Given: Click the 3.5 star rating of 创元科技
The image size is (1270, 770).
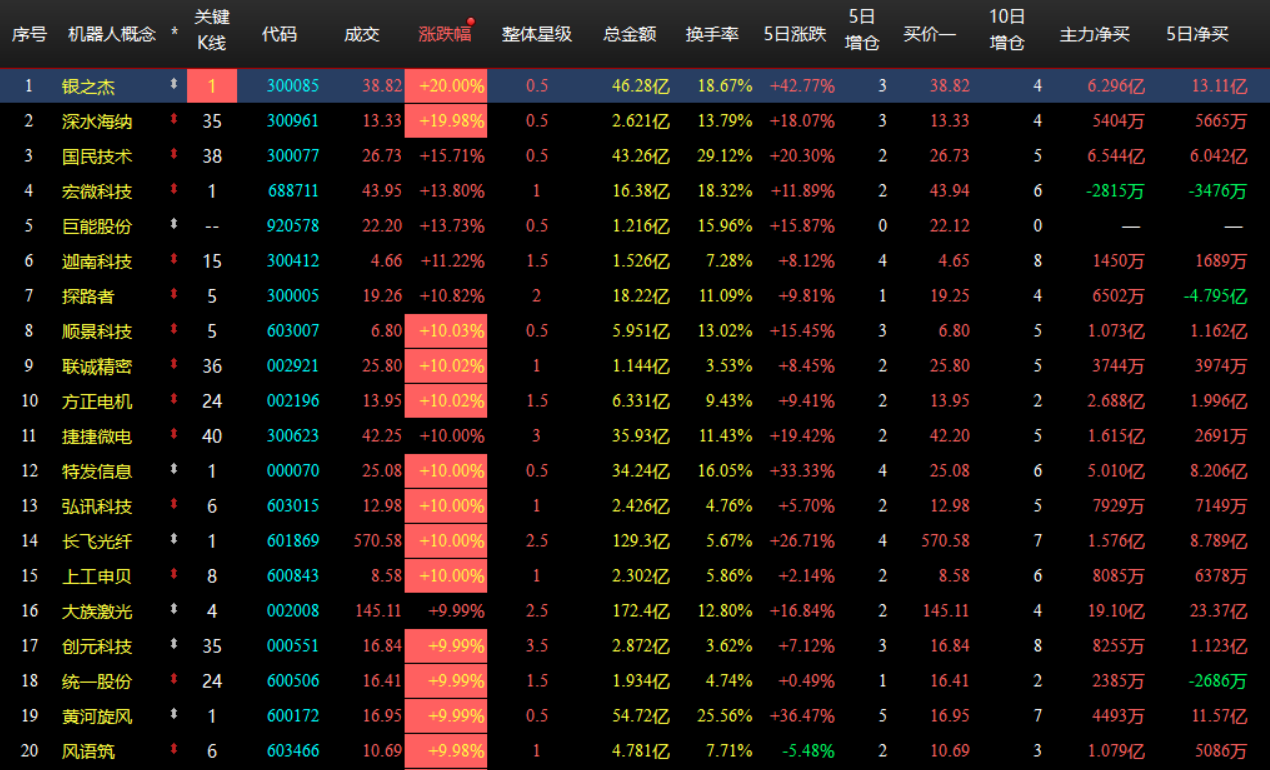Looking at the screenshot, I should click(537, 646).
